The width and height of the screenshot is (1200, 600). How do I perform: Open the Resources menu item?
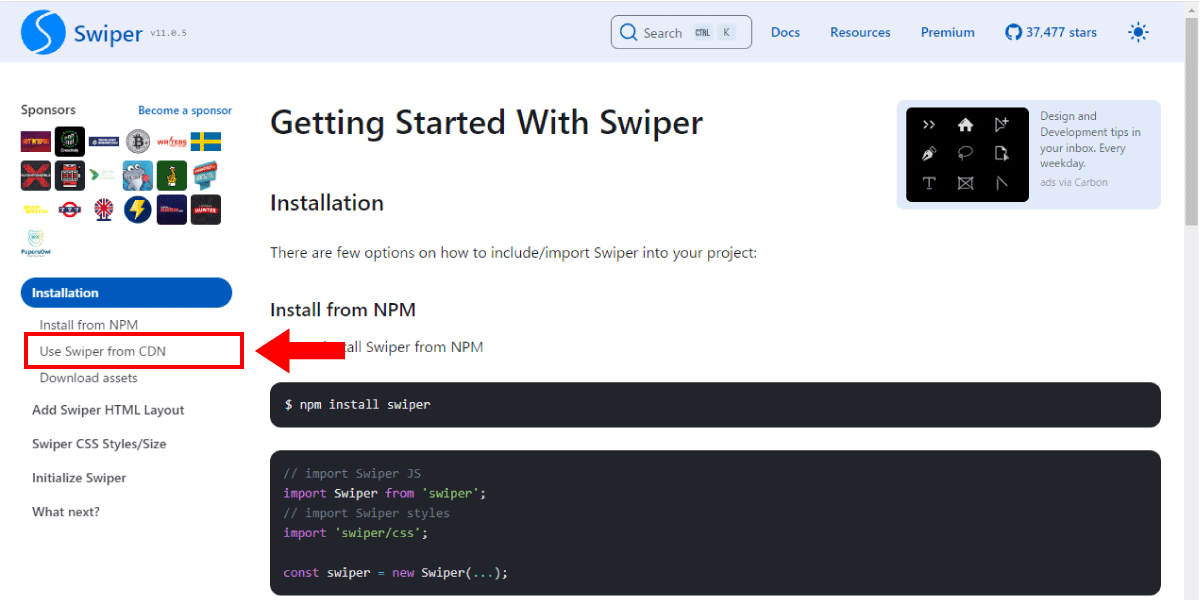860,32
